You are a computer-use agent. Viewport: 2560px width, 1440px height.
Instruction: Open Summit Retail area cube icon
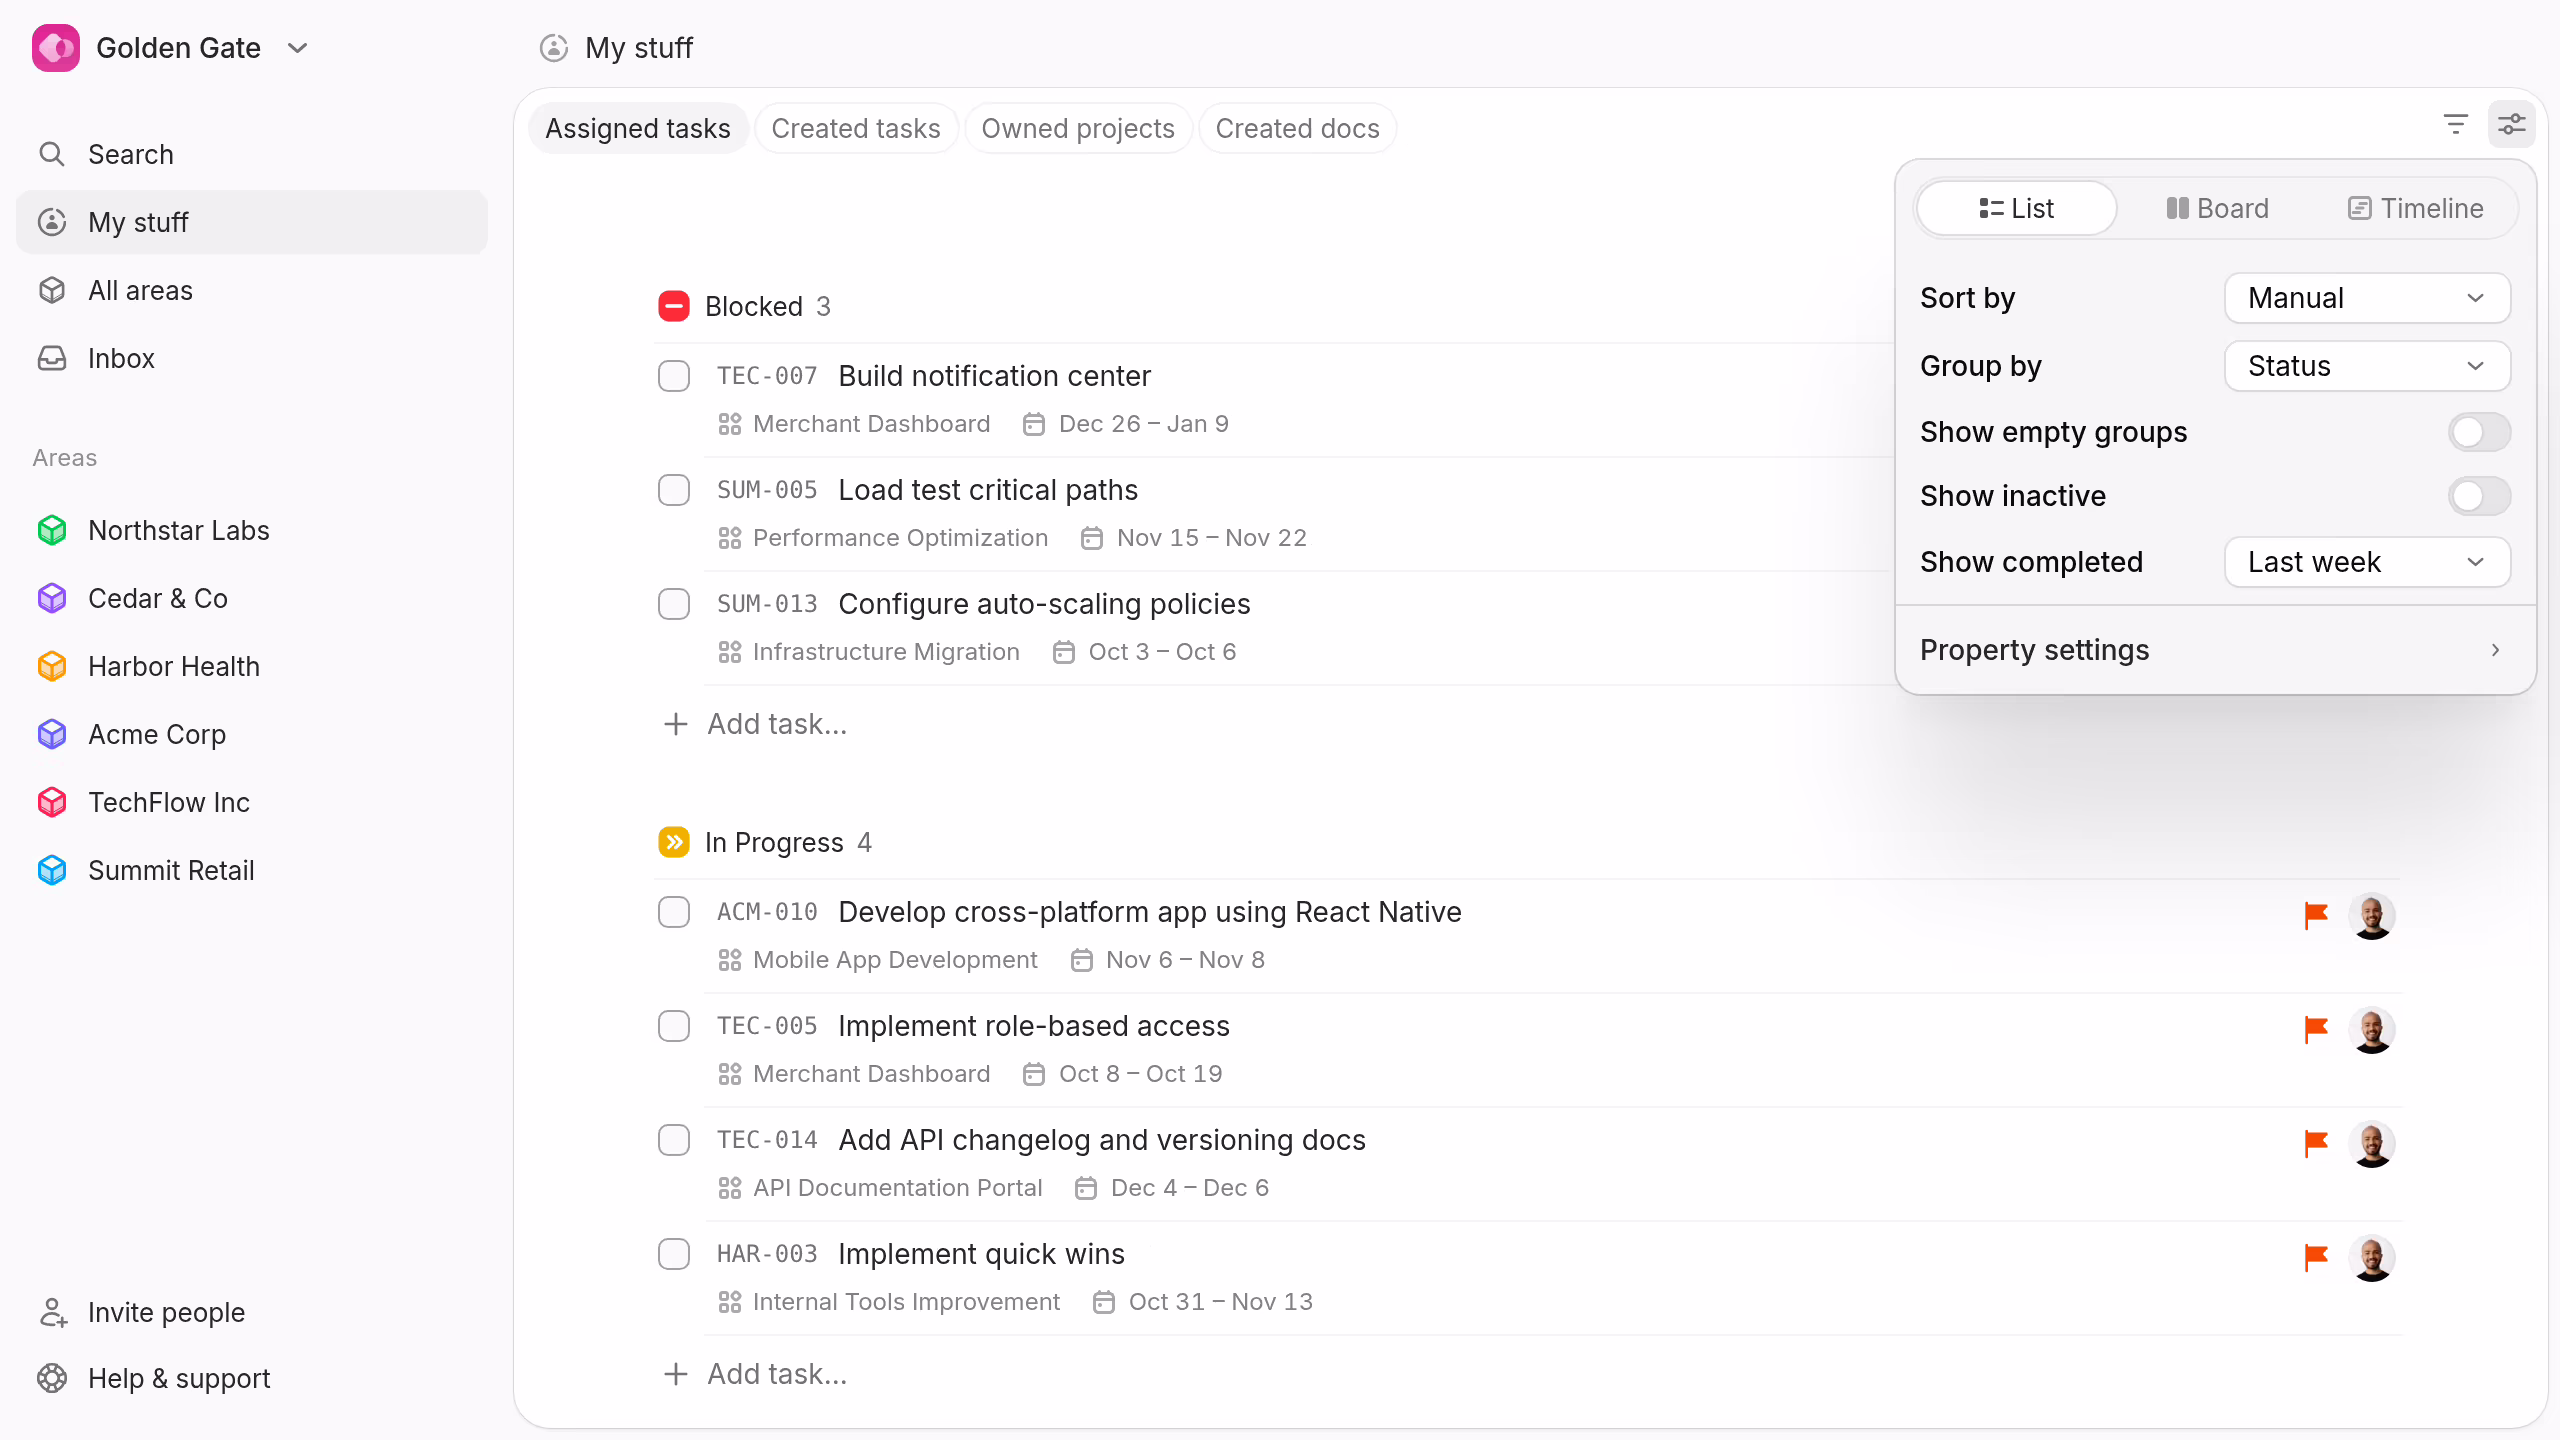(x=52, y=870)
